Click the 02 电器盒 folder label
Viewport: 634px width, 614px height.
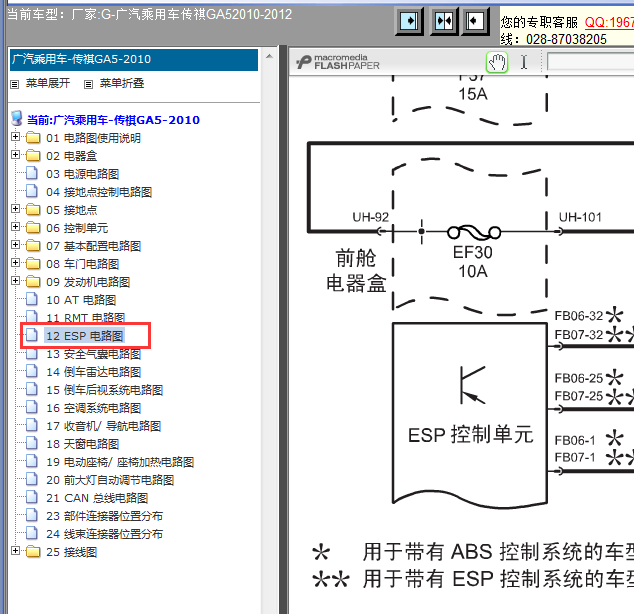[x=72, y=156]
